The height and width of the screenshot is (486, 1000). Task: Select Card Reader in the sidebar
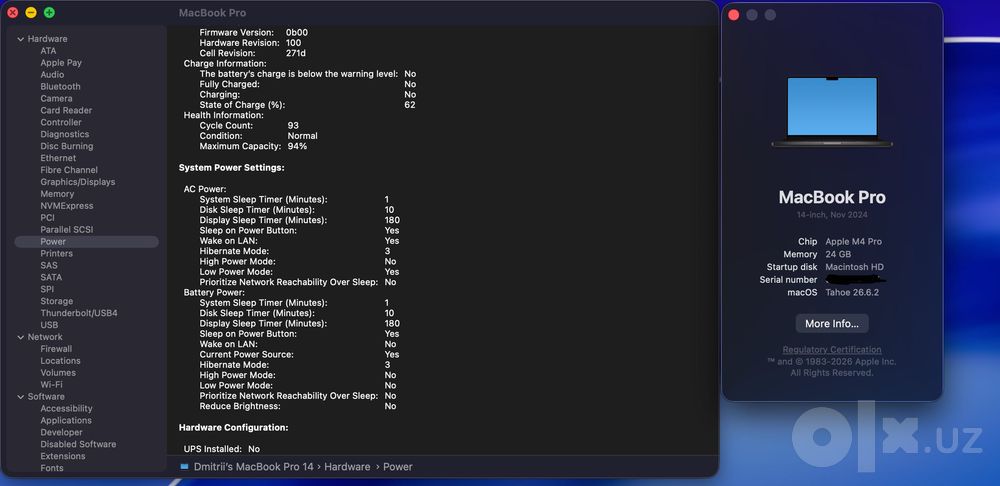[66, 110]
